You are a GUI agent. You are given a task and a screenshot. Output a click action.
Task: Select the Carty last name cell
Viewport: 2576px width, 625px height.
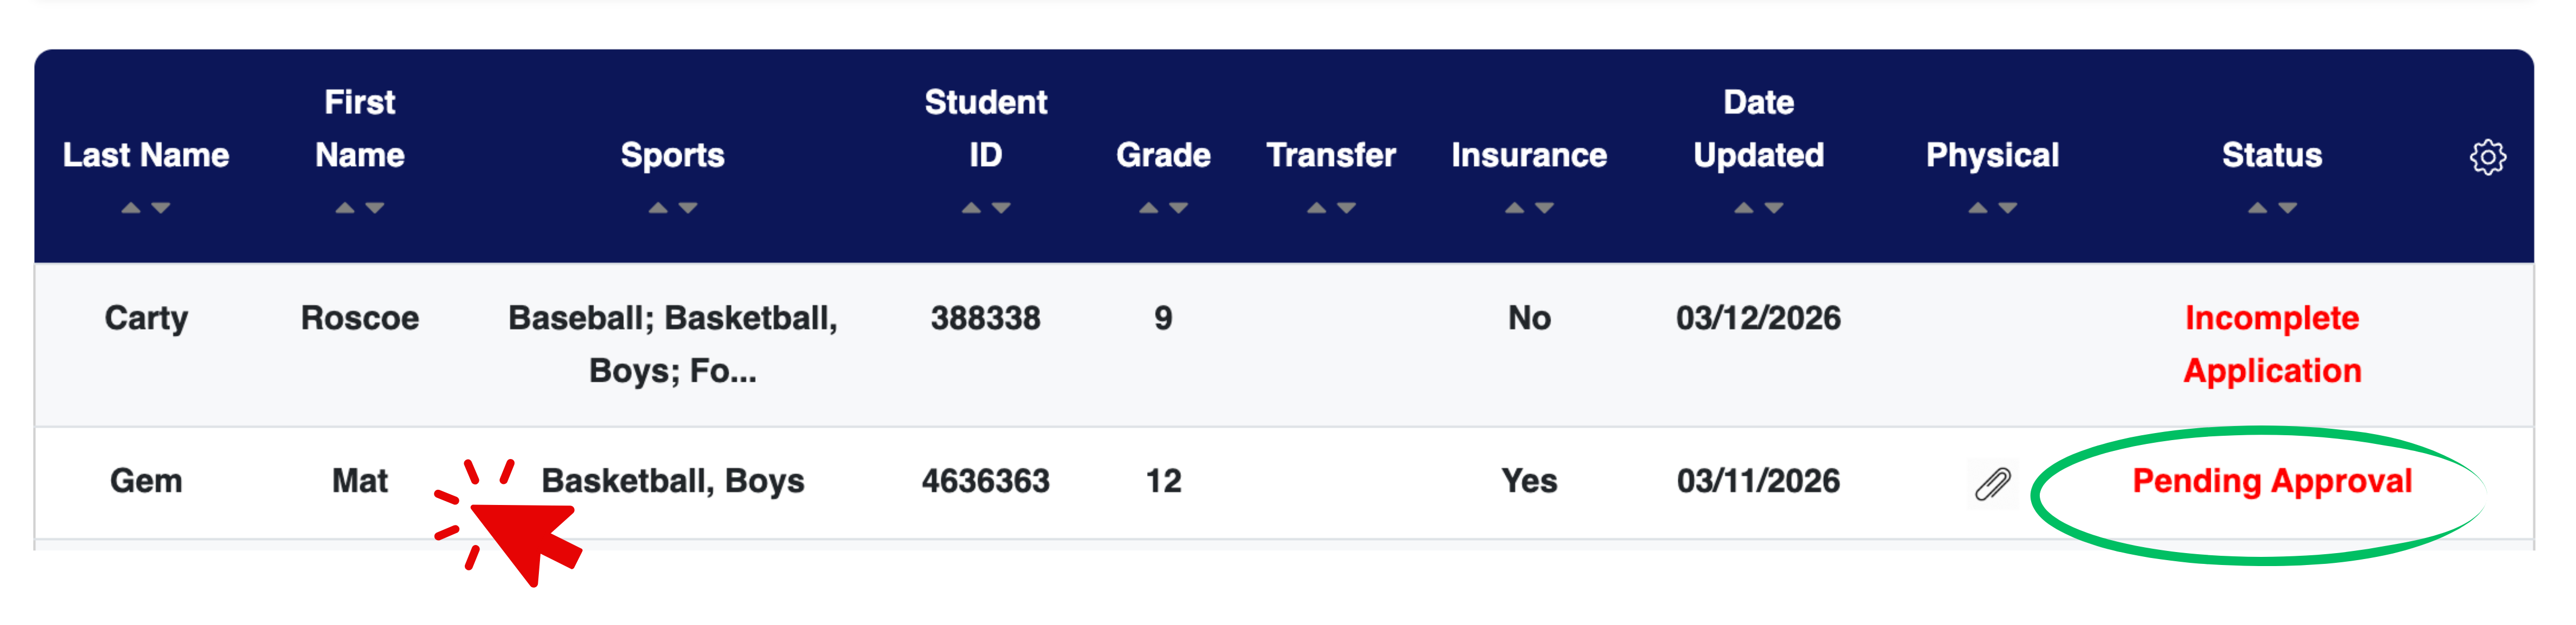pyautogui.click(x=146, y=318)
